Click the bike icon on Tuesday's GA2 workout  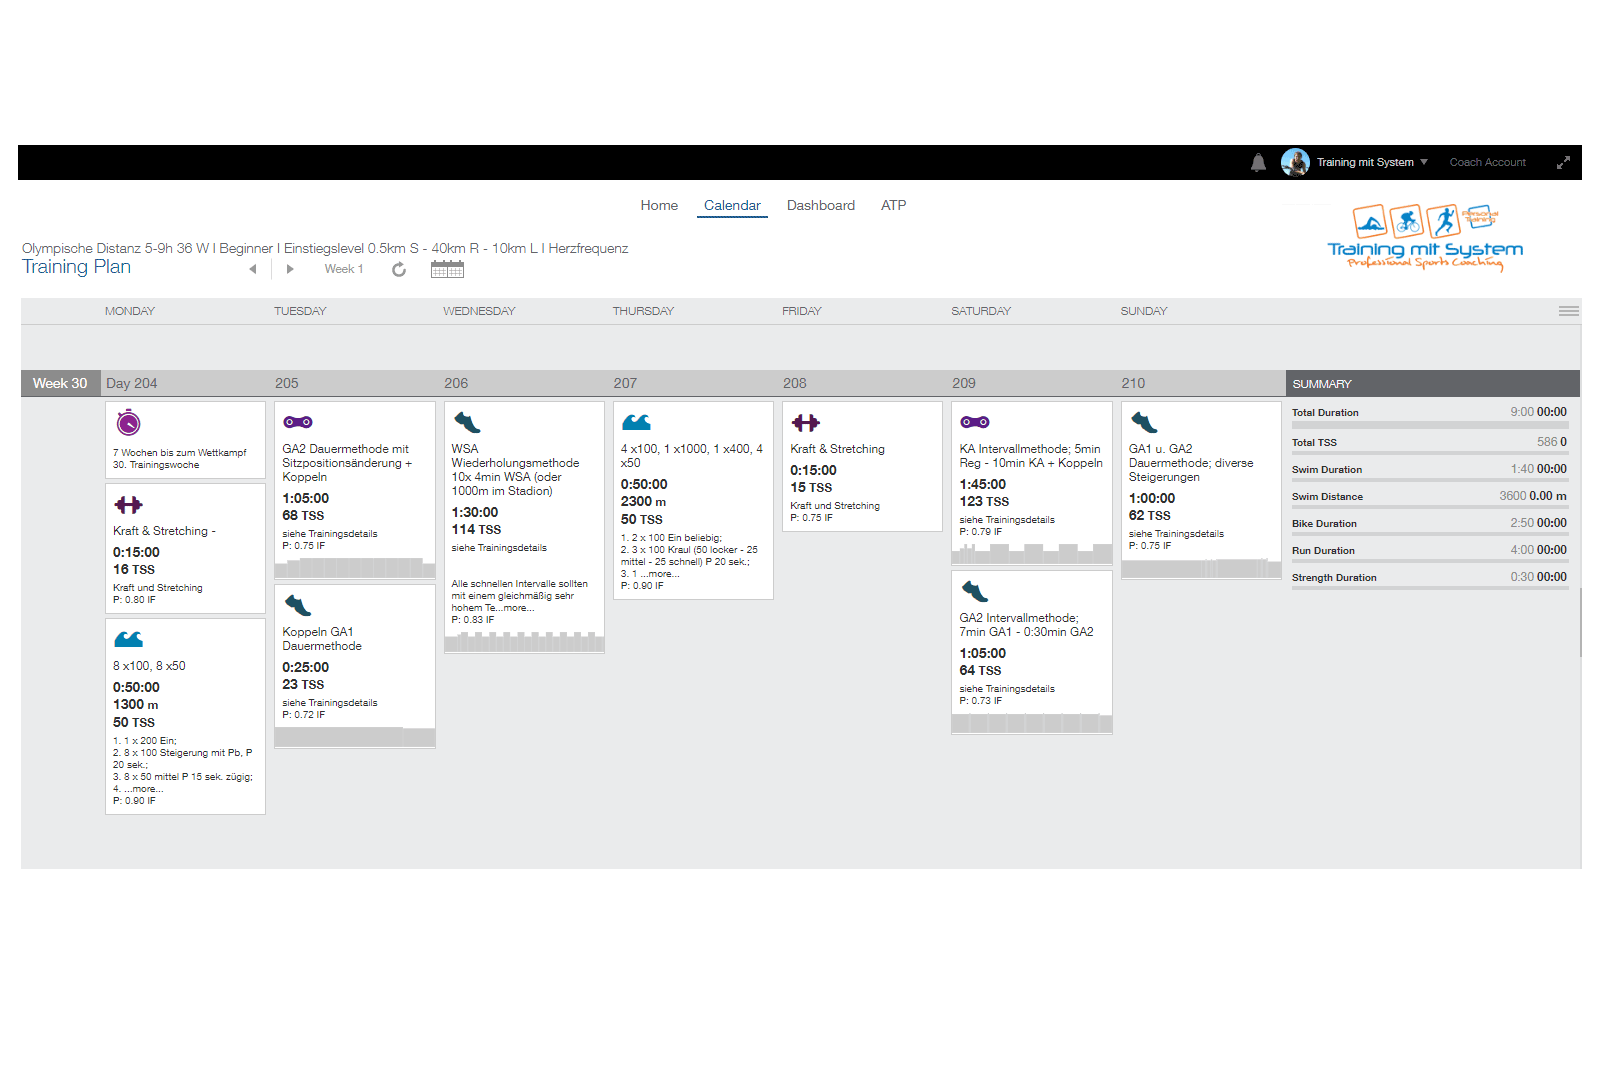298,422
